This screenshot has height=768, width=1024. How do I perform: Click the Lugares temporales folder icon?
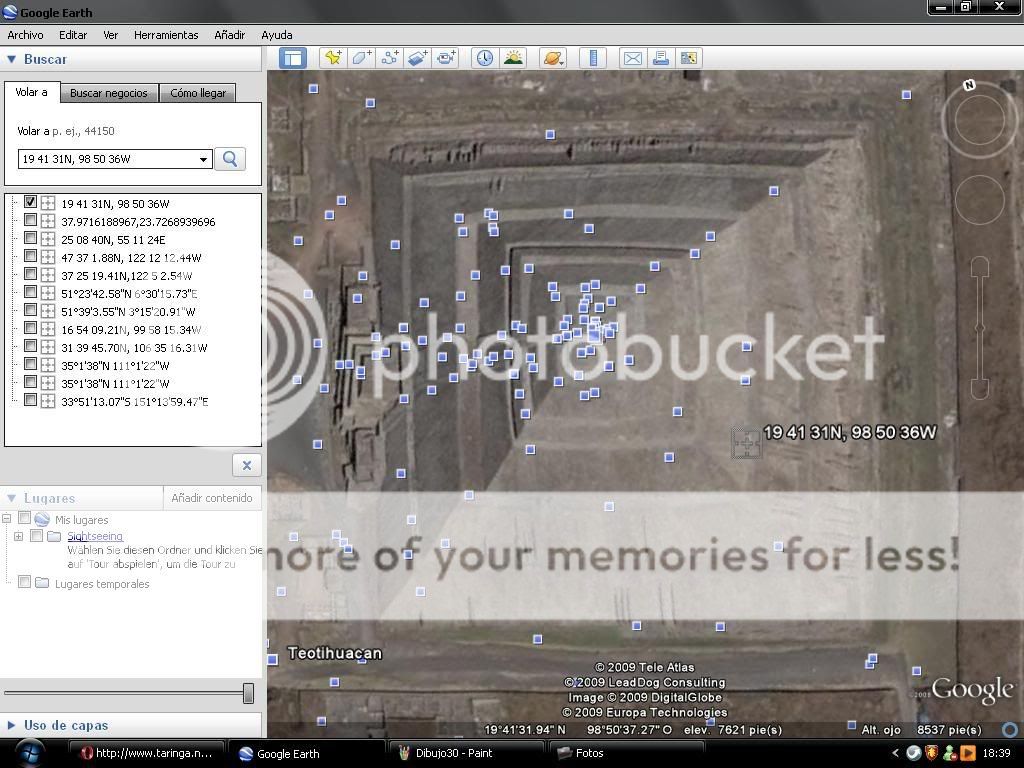[42, 583]
